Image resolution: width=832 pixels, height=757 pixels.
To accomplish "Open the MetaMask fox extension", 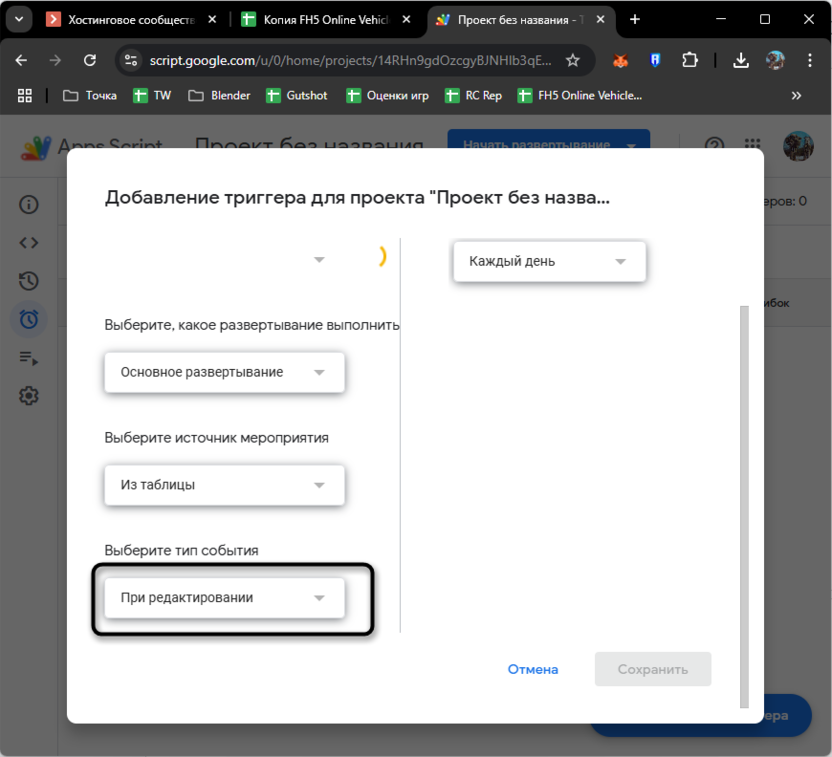I will click(x=620, y=60).
